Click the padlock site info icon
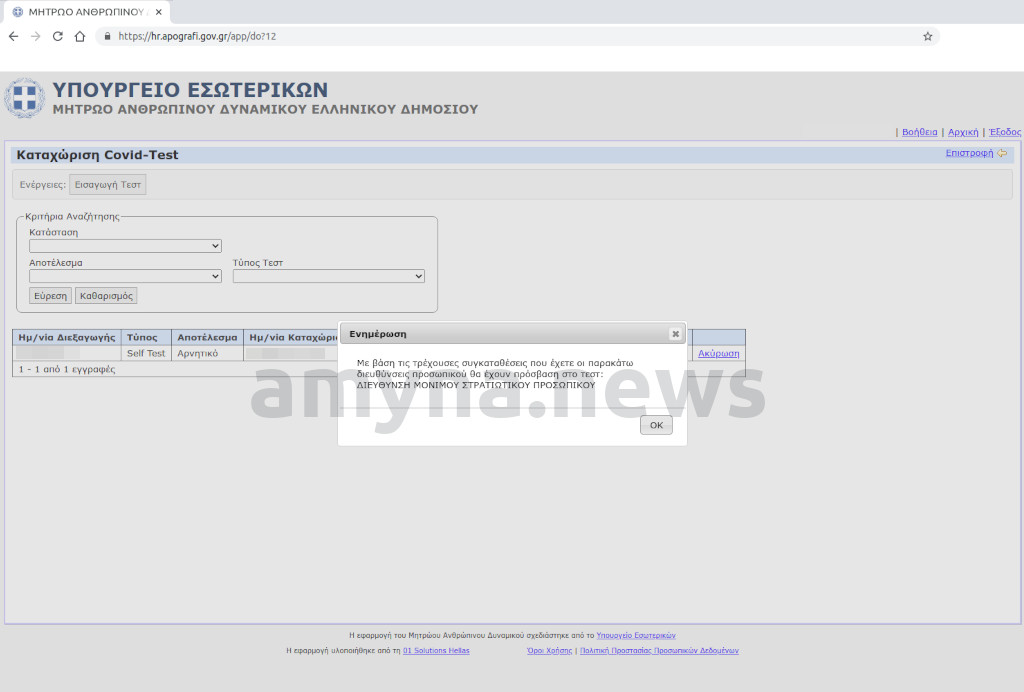The image size is (1024, 692). pos(107,37)
